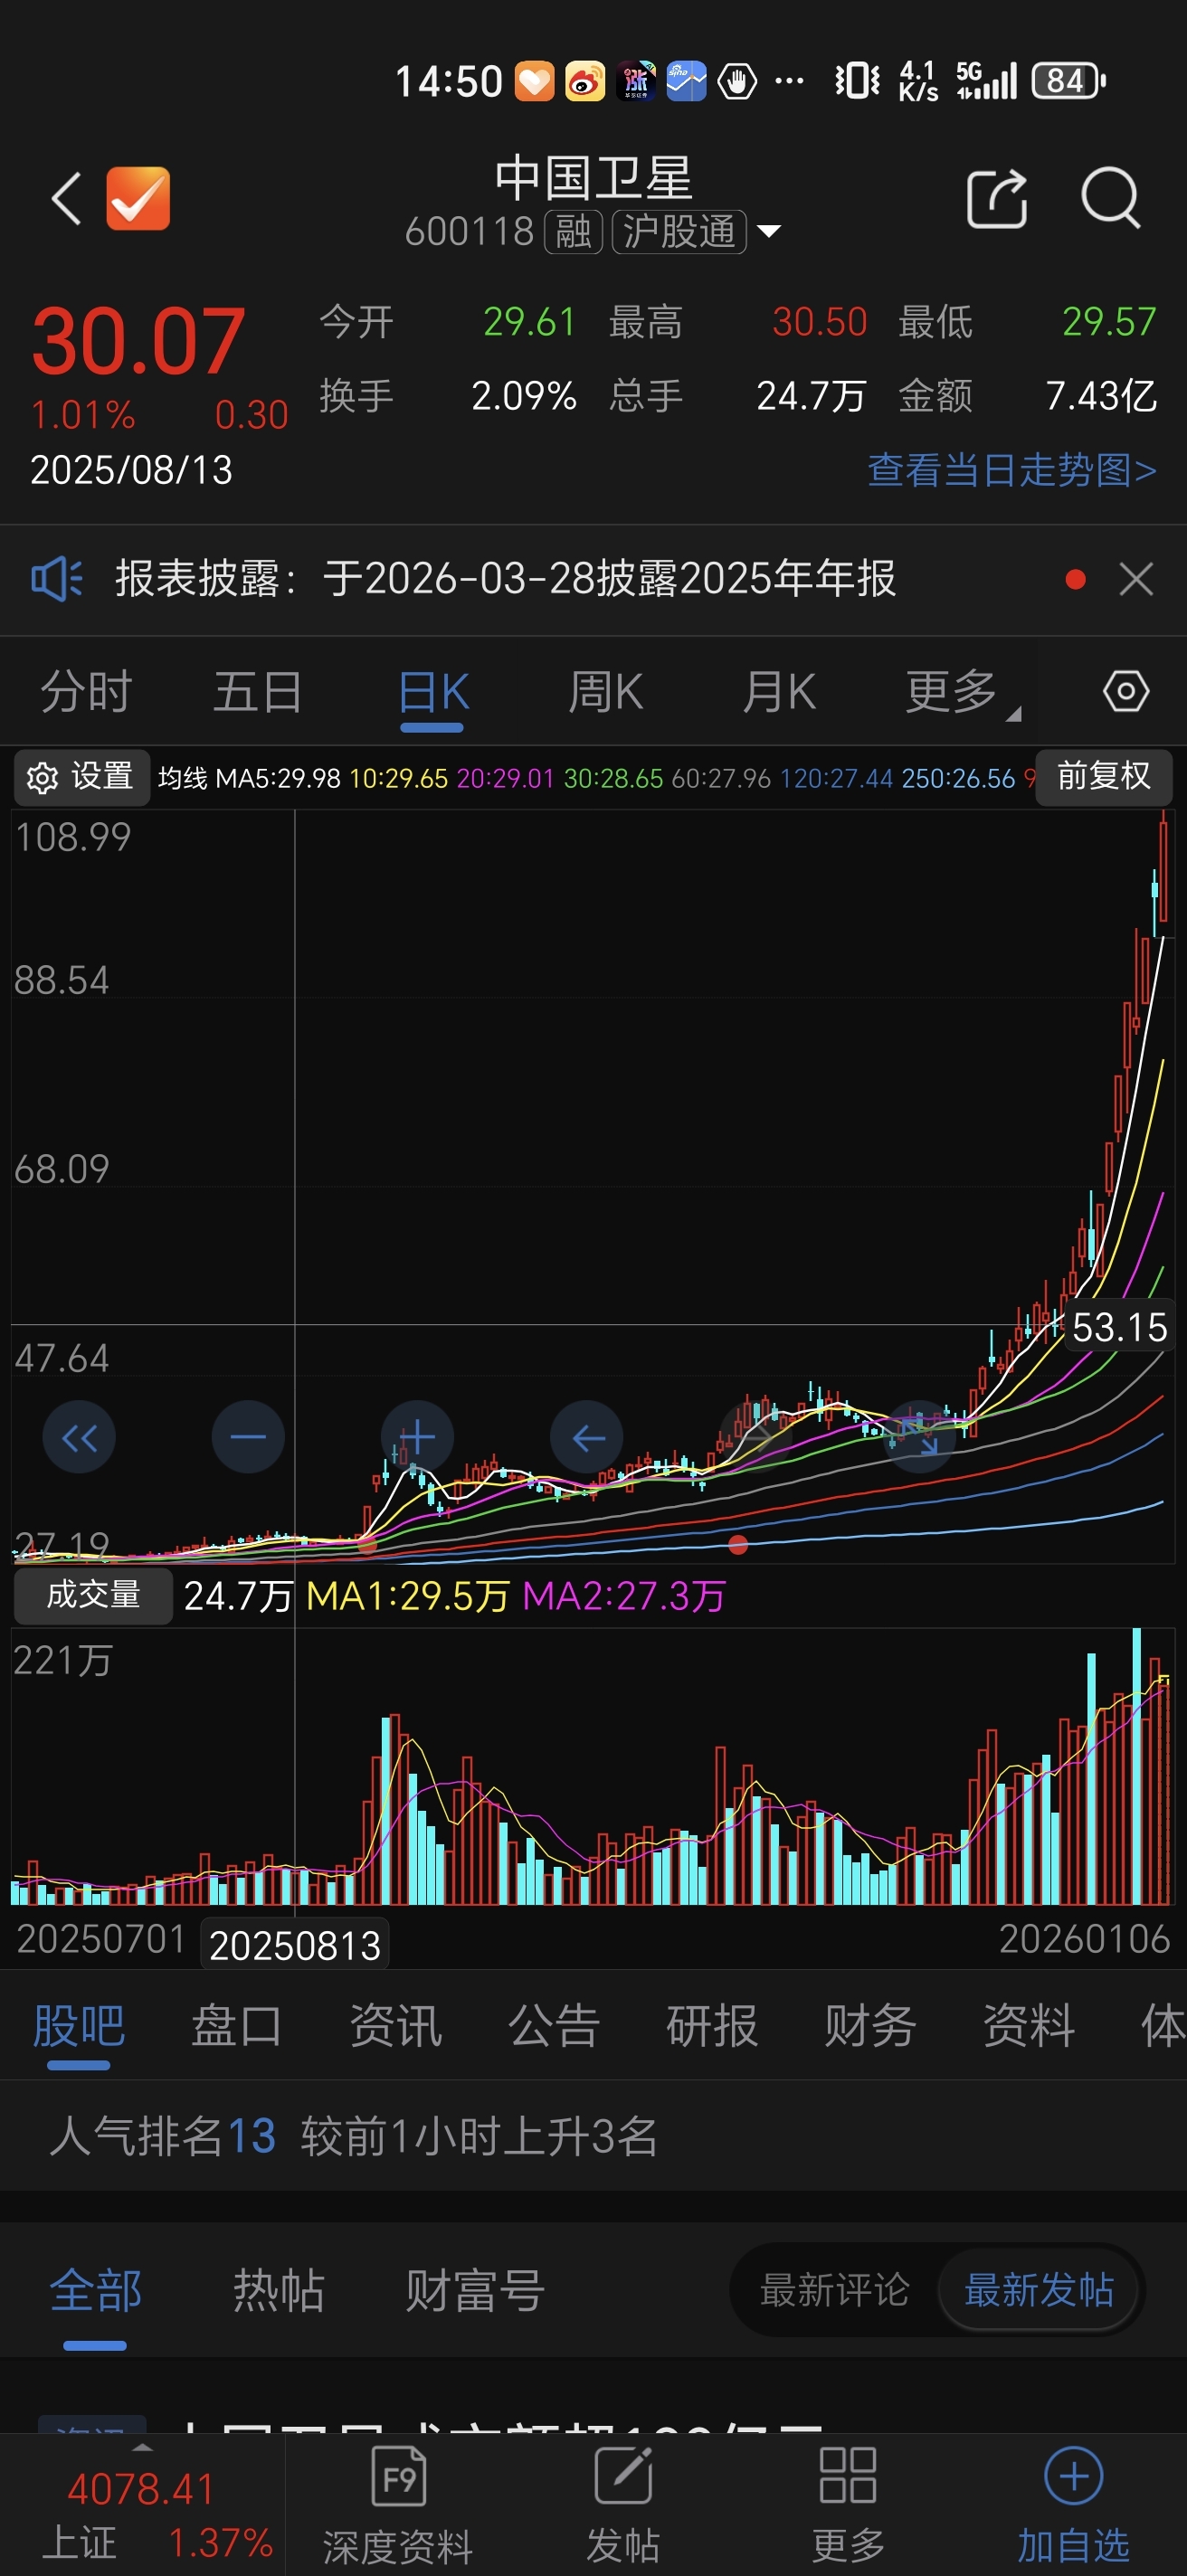Open the 公告 tab
This screenshot has height=2576, width=1187.
pyautogui.click(x=553, y=2027)
